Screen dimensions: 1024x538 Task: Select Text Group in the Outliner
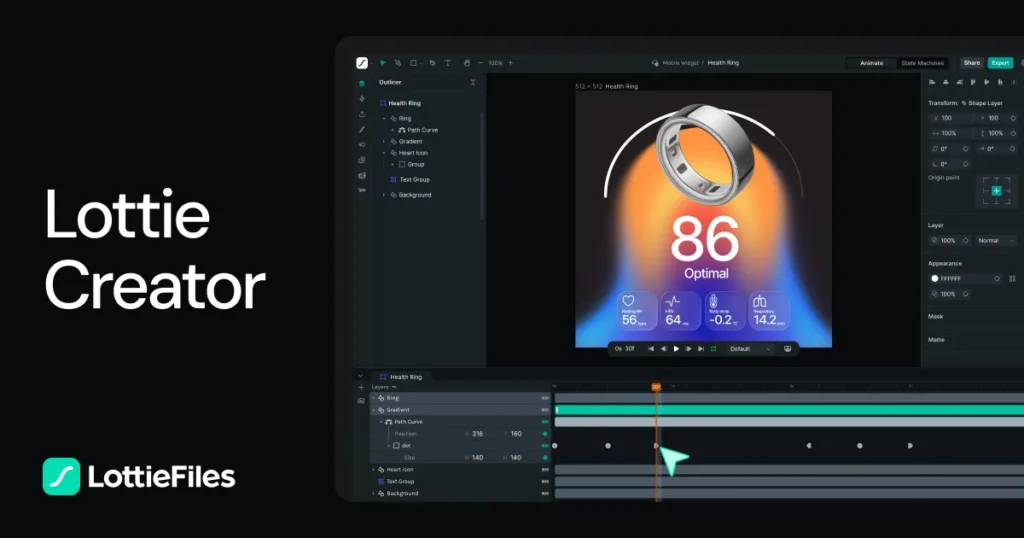coord(415,180)
